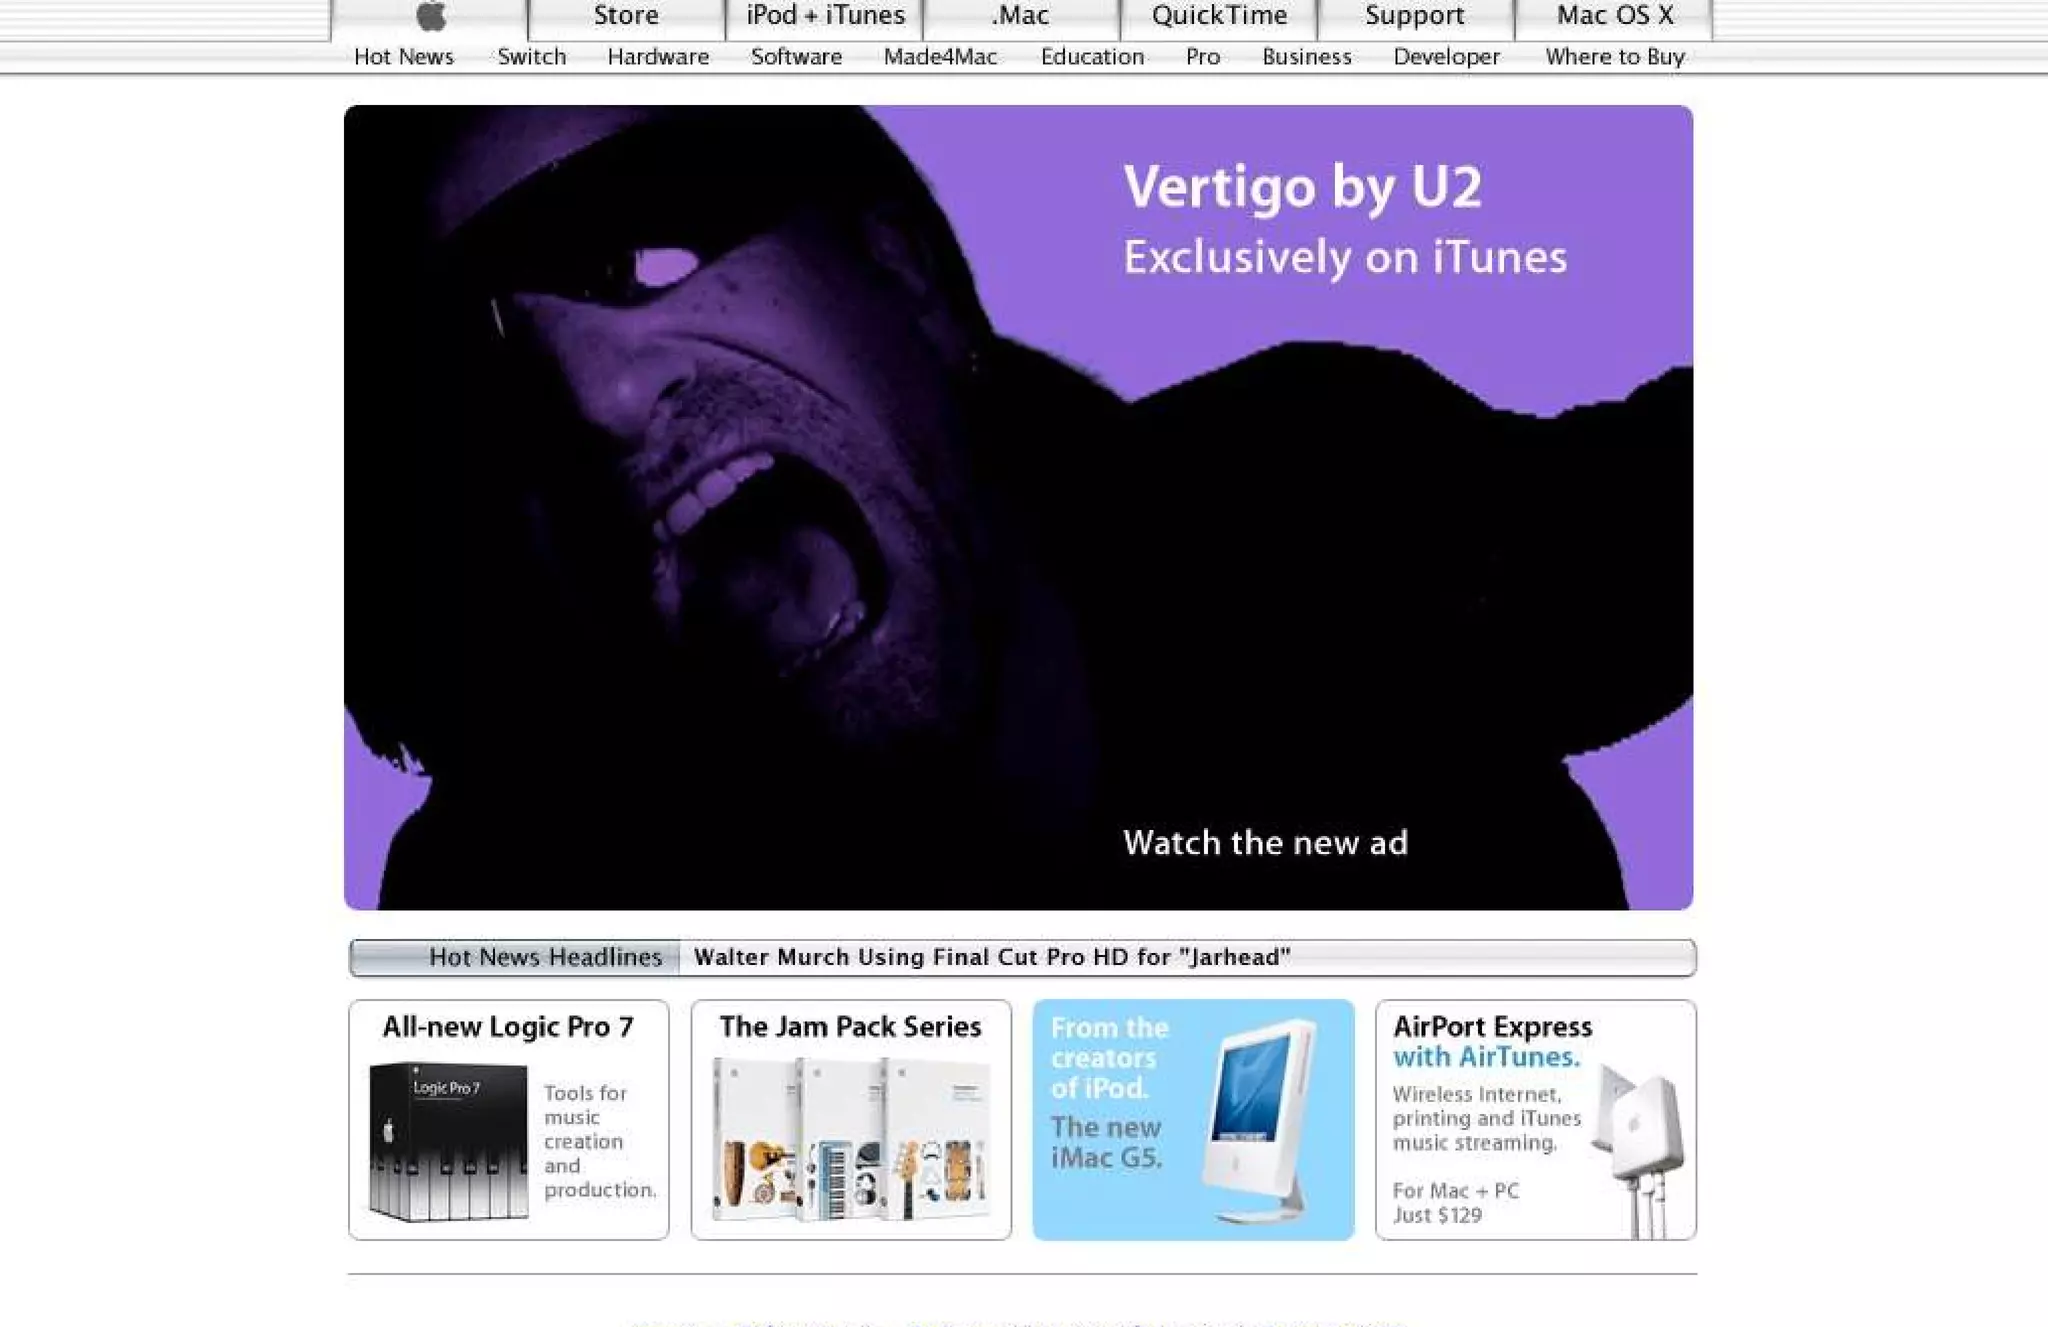This screenshot has width=2048, height=1327.
Task: Click Tools for music creation text
Action: (599, 1141)
